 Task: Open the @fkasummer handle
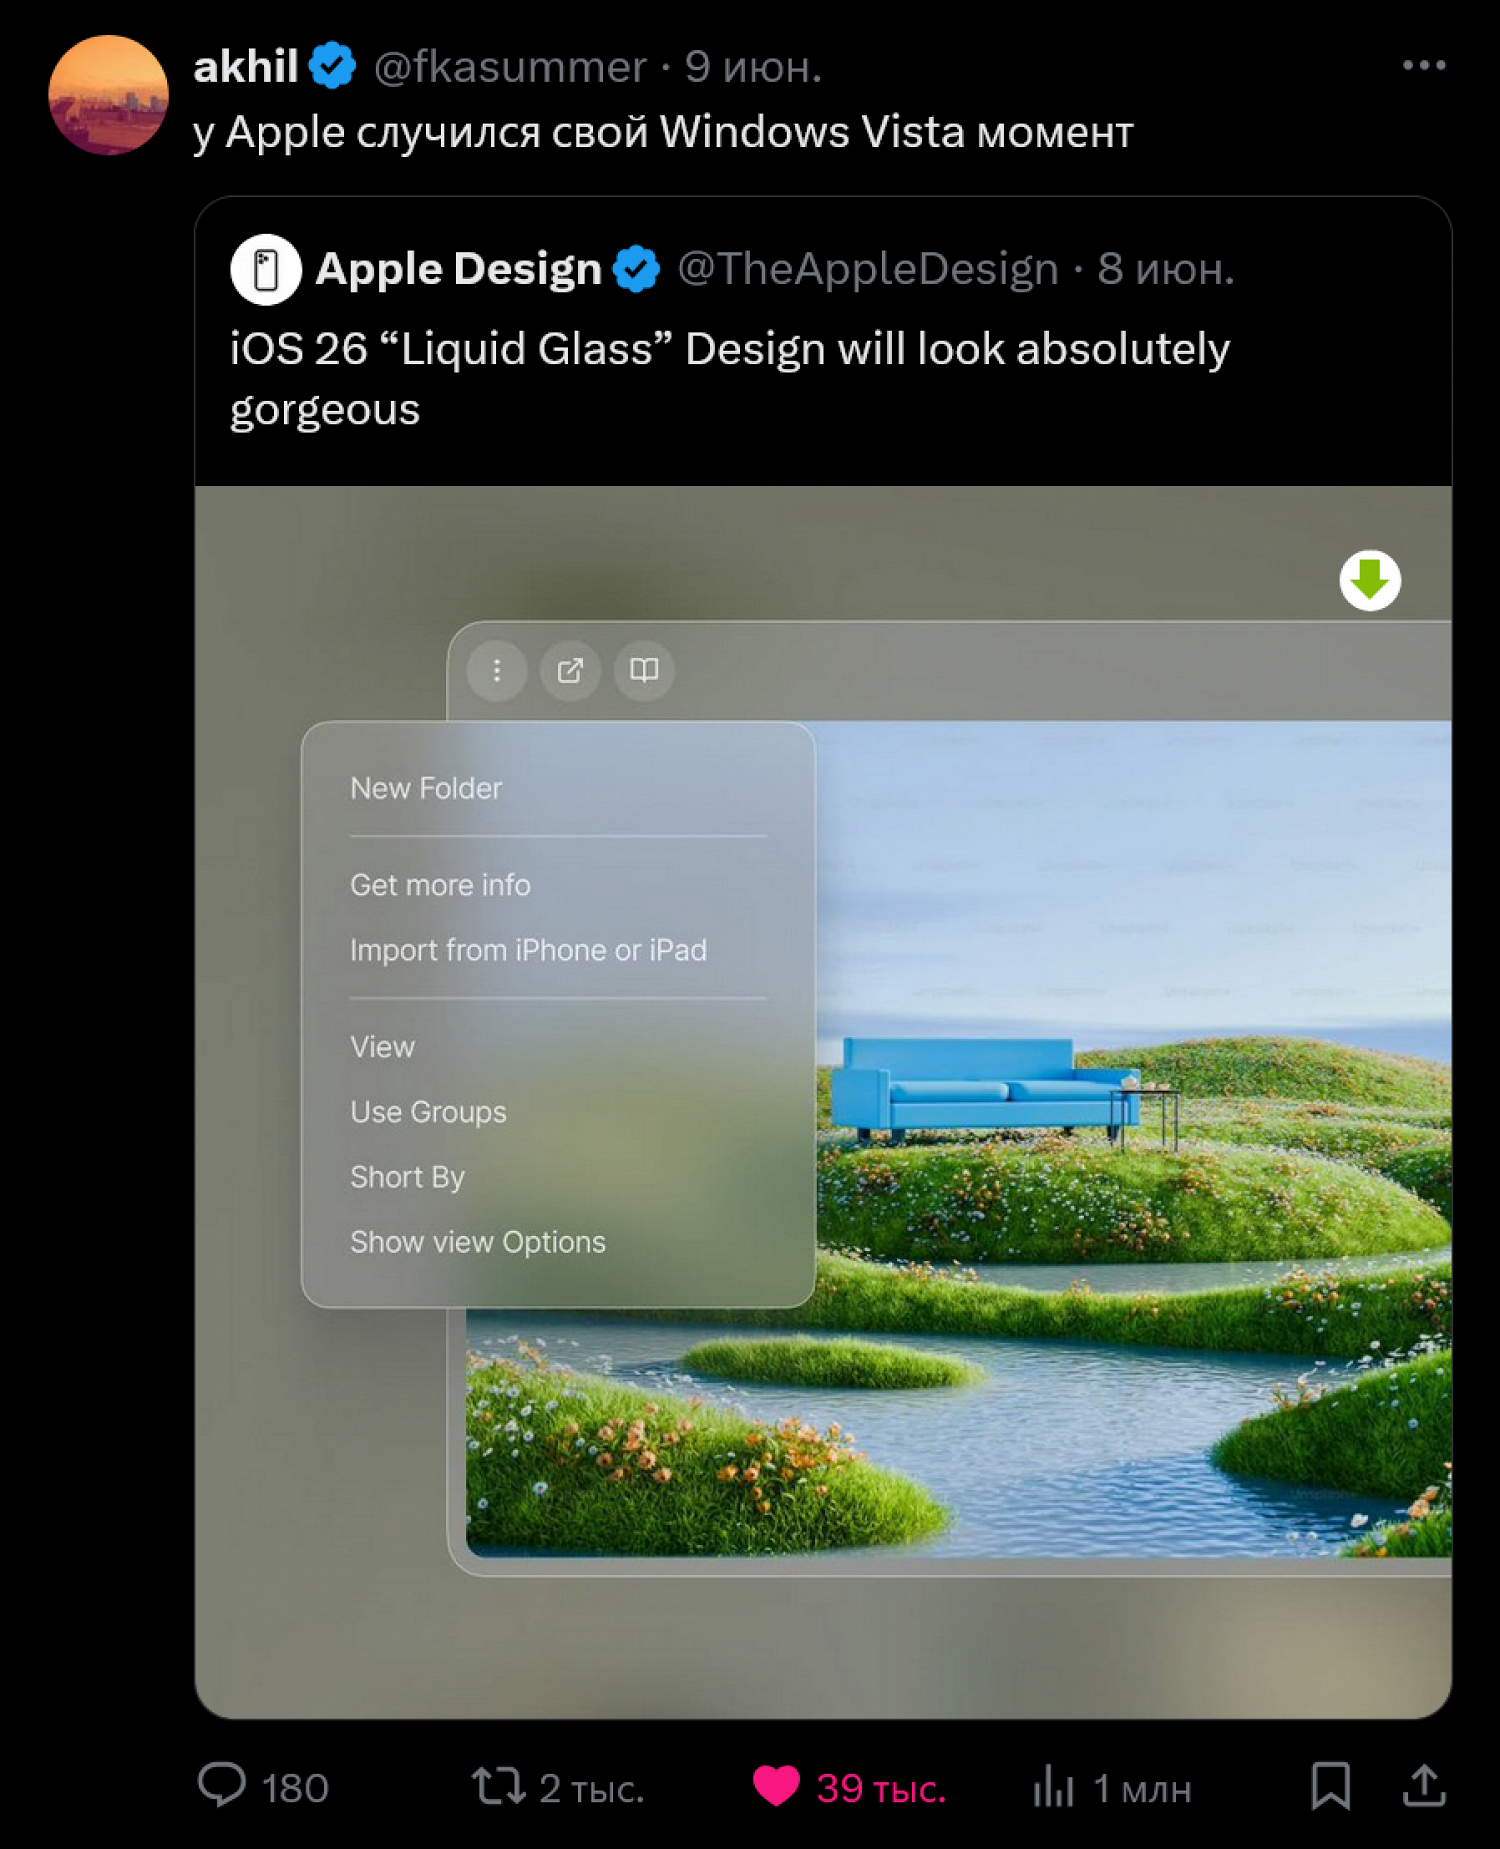coord(510,67)
